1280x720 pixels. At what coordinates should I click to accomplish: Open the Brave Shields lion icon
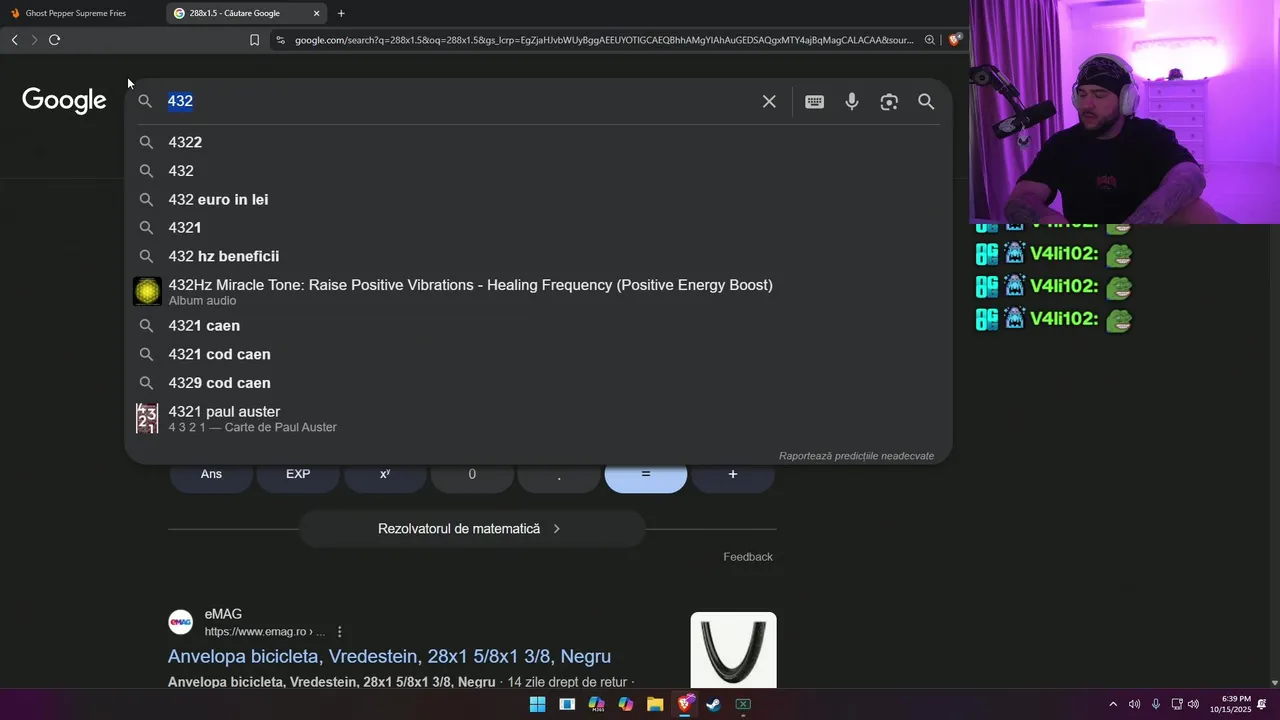tap(955, 40)
